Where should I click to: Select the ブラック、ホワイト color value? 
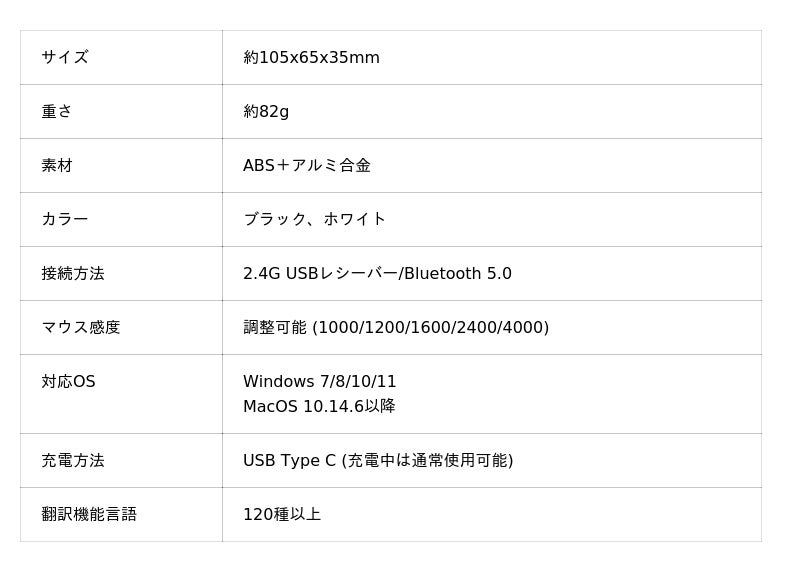pos(314,219)
